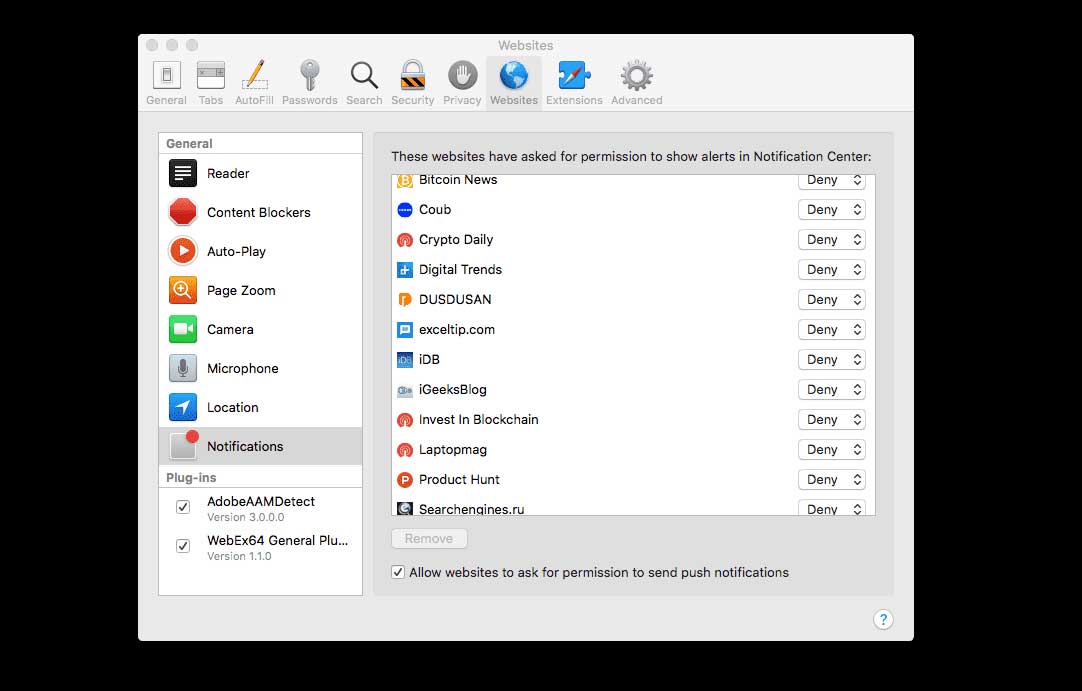Select the Bitcoin News row text
This screenshot has width=1082, height=691.
pyautogui.click(x=458, y=179)
